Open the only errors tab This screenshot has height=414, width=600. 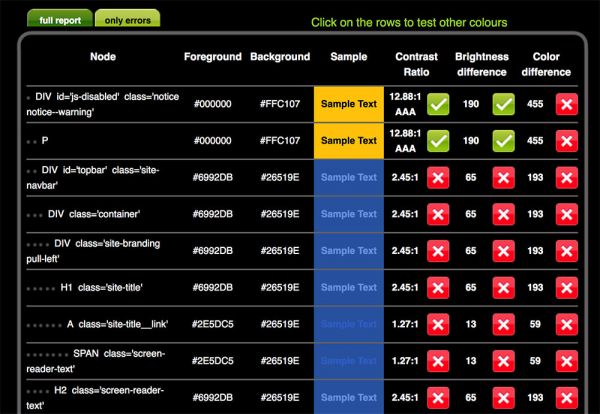(x=128, y=19)
